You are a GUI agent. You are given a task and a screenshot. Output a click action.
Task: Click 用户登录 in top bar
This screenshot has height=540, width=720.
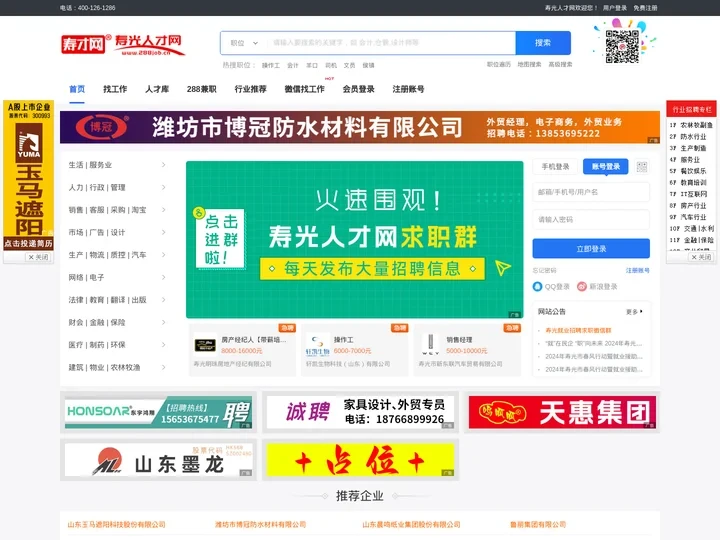pyautogui.click(x=614, y=8)
